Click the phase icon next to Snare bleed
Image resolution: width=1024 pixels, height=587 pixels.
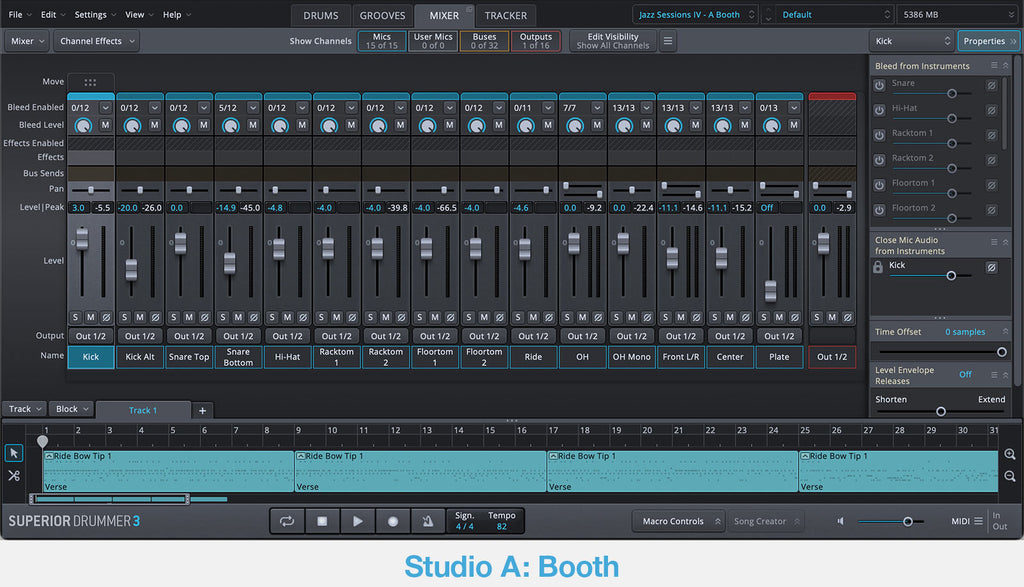(991, 85)
